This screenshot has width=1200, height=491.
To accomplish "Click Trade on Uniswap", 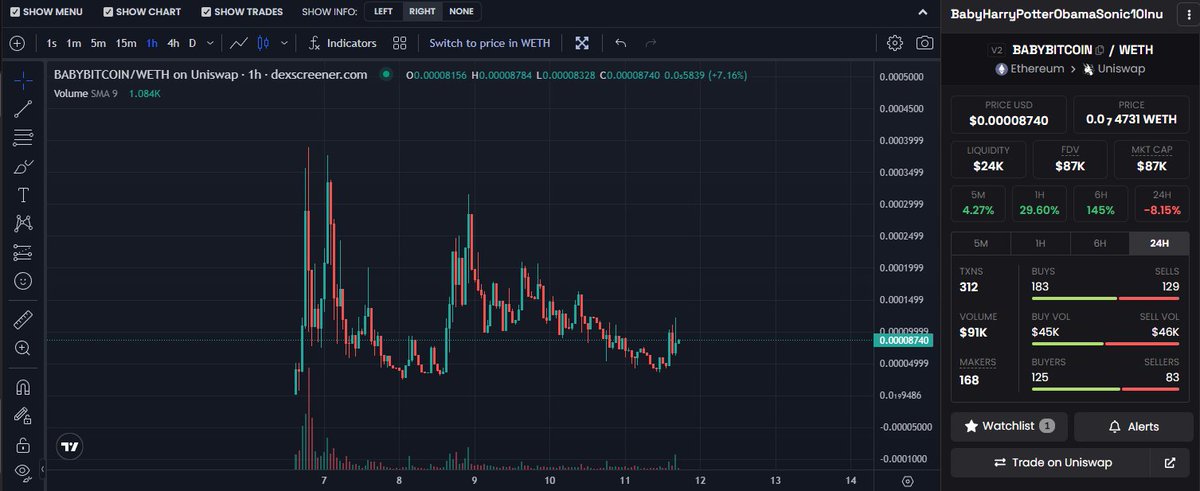I will pyautogui.click(x=1050, y=463).
